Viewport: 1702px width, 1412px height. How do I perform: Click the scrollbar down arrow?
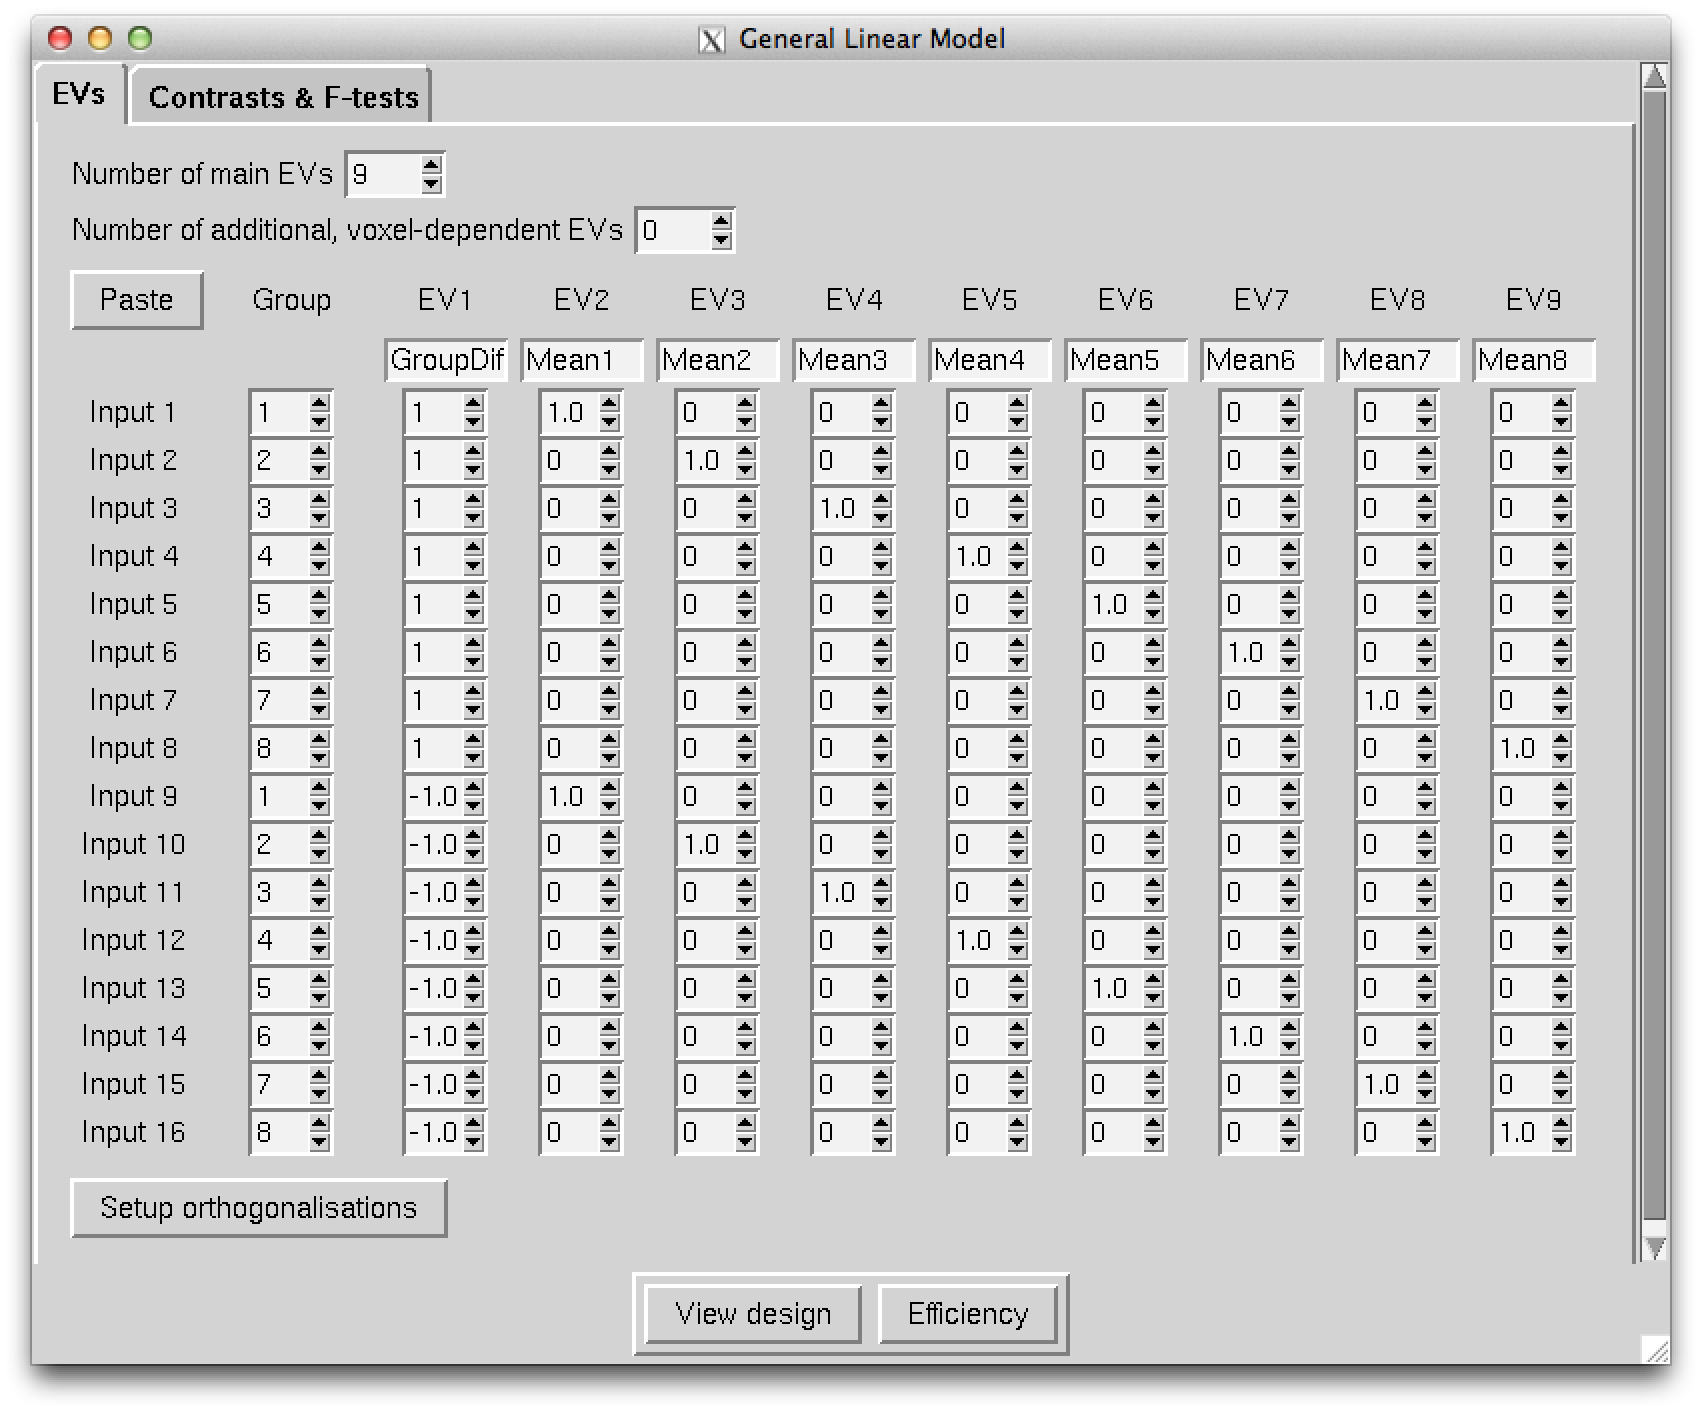(x=1655, y=1248)
